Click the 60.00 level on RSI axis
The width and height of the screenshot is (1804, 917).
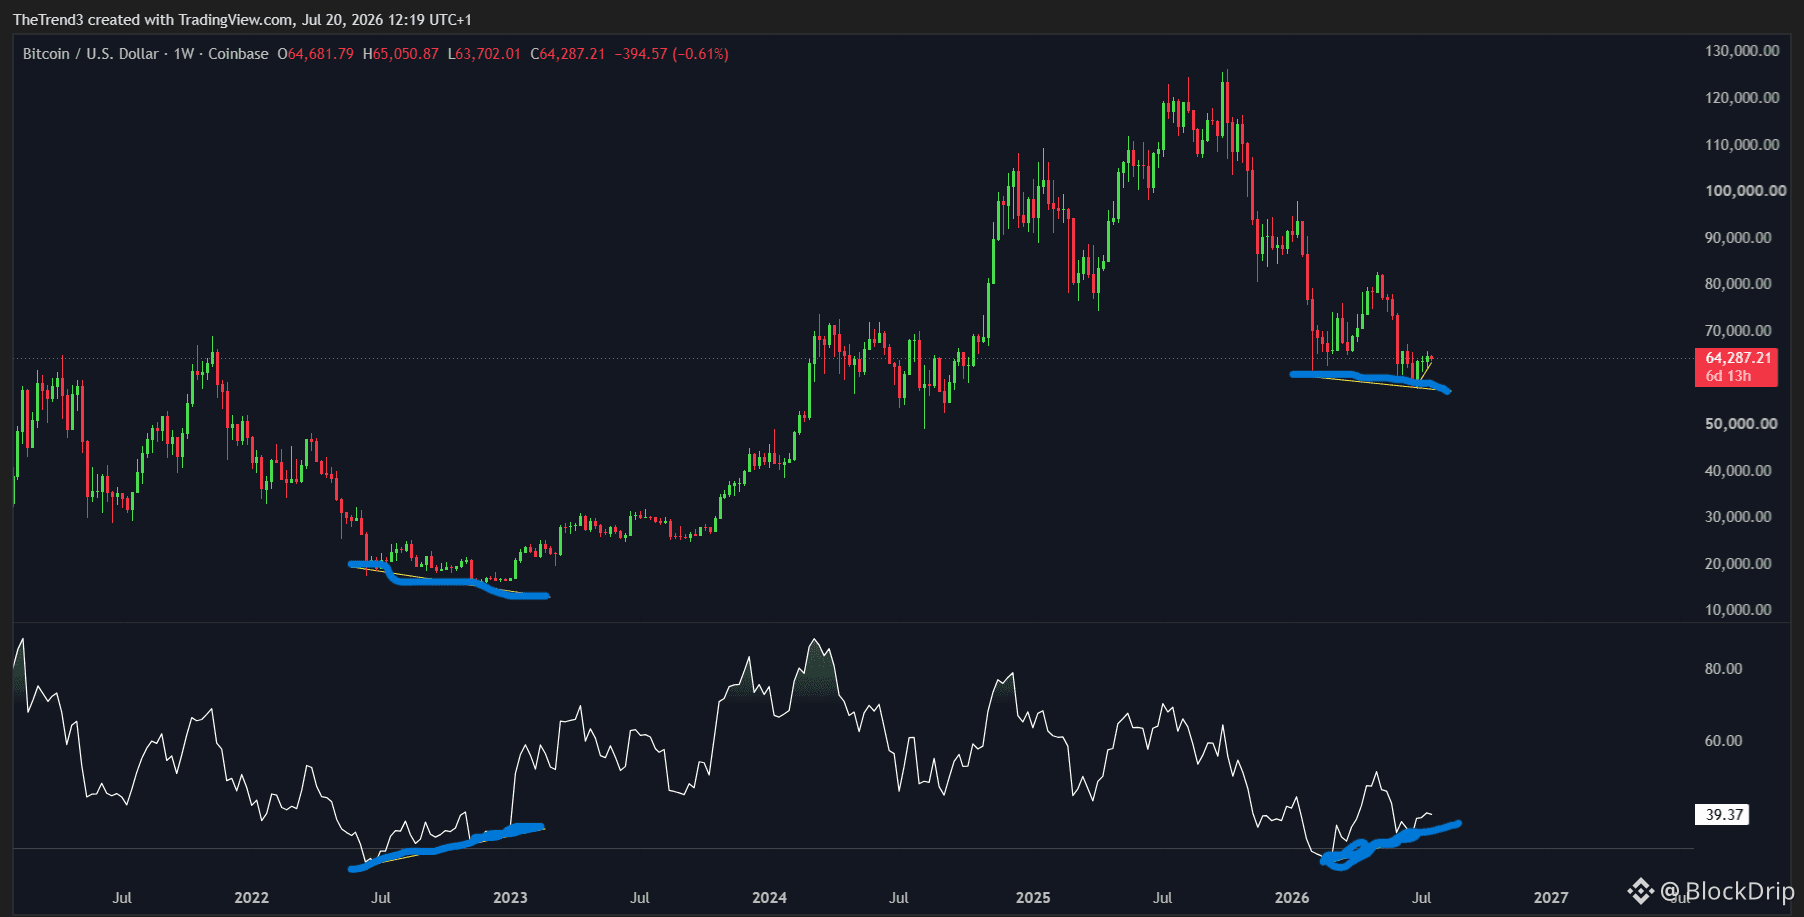(1723, 741)
